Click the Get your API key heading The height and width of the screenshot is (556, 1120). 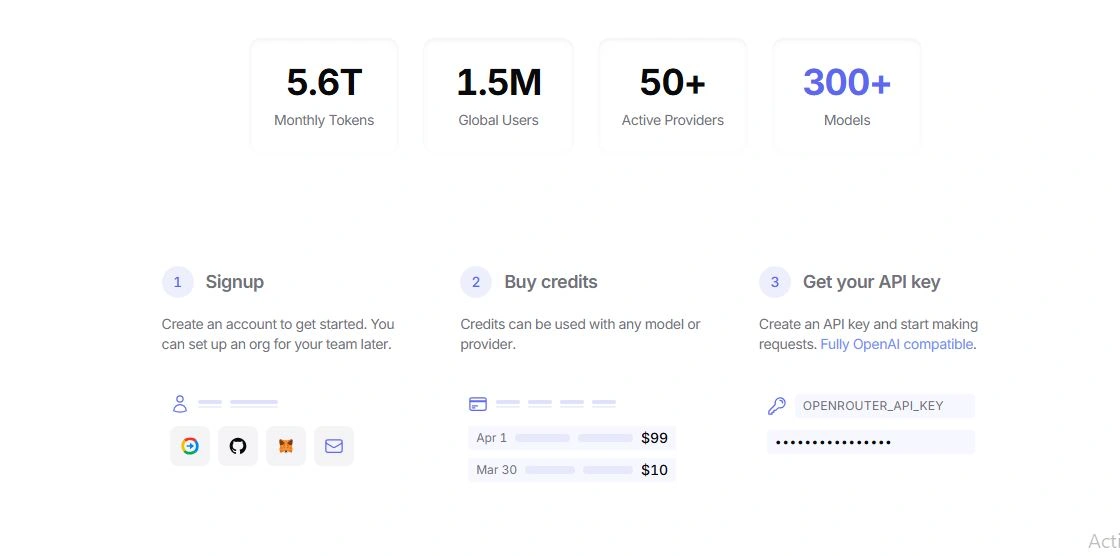[x=871, y=282]
